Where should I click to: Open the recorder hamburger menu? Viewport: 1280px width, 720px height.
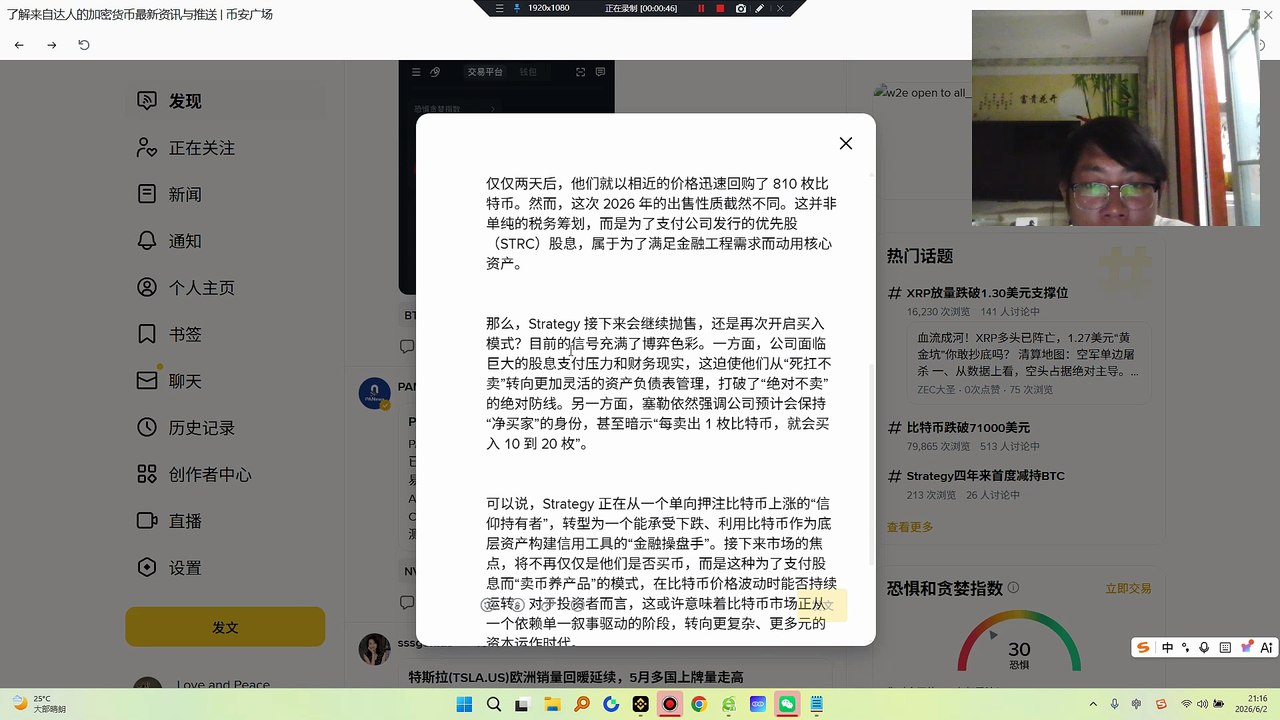tap(500, 8)
